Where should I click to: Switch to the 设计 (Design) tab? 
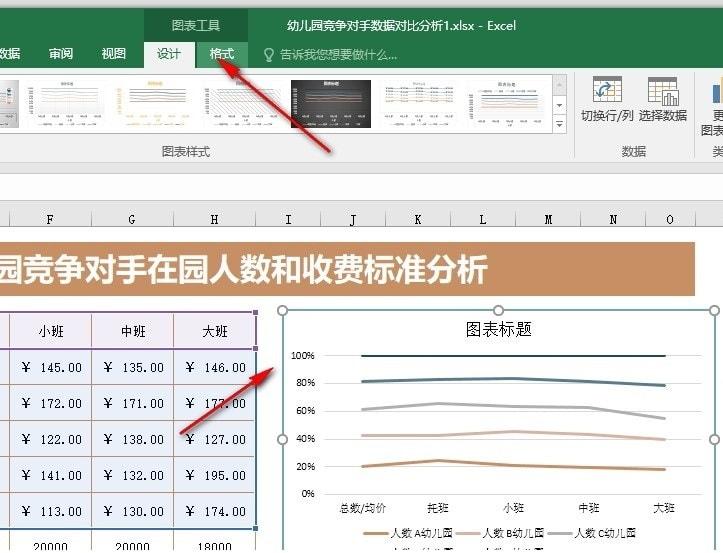coord(169,54)
